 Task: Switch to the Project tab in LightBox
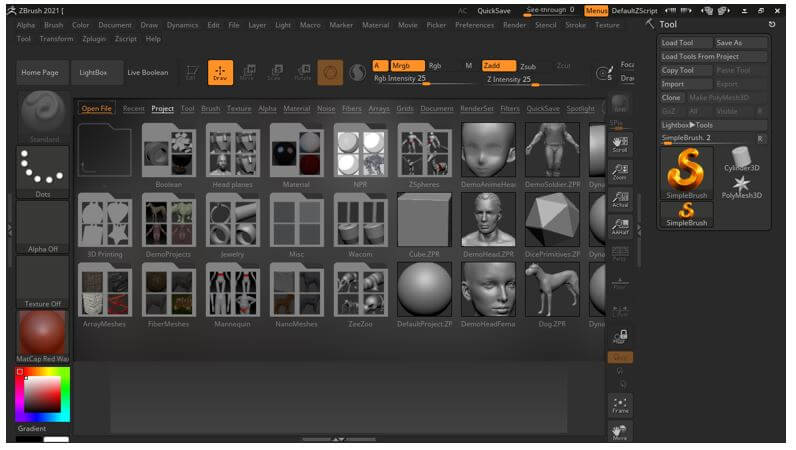point(162,109)
